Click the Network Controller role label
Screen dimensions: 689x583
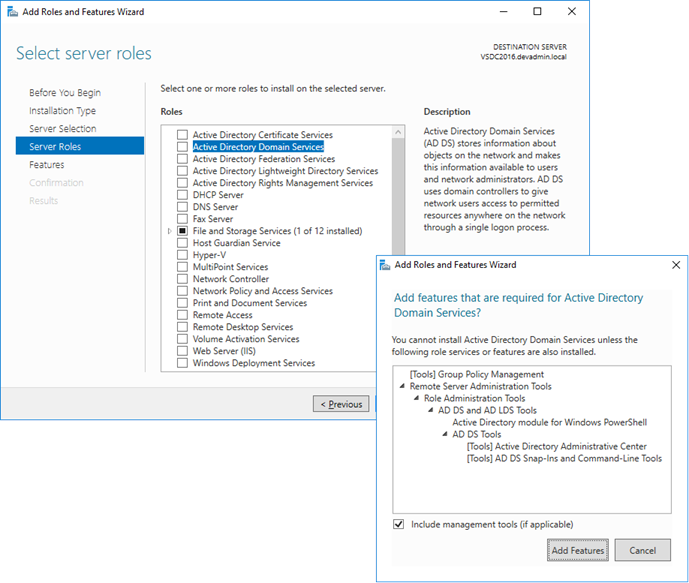tap(231, 279)
